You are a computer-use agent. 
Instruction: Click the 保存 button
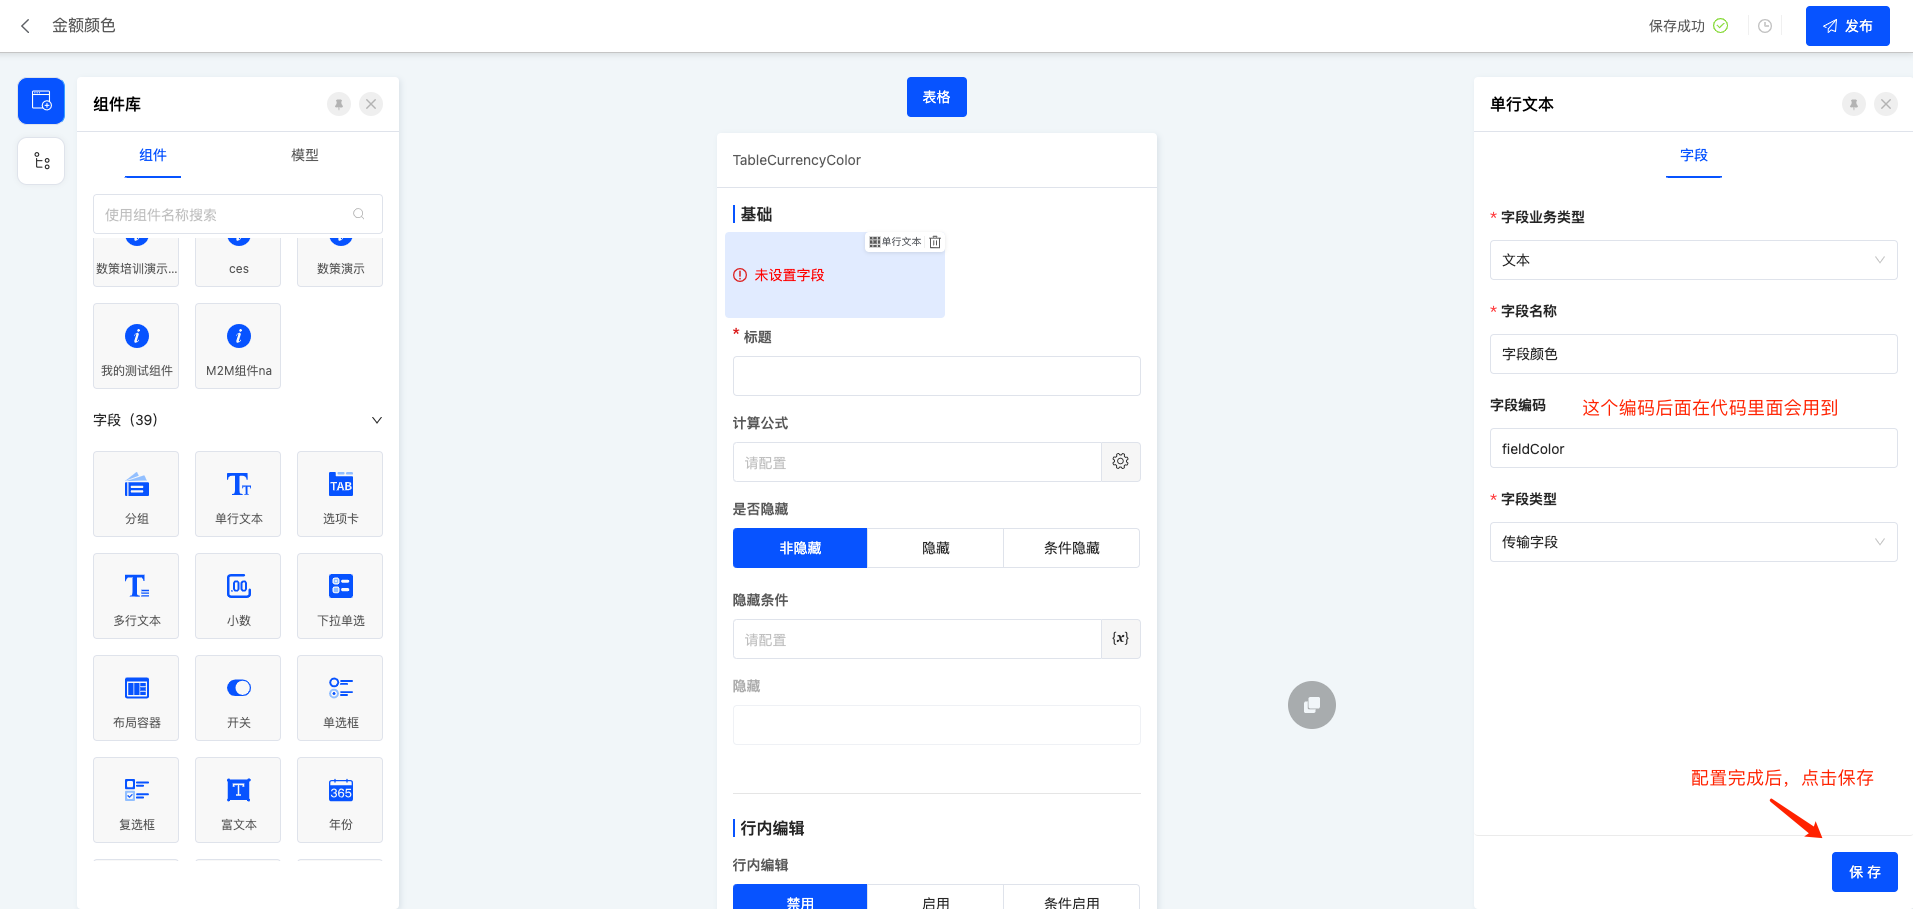pos(1864,872)
